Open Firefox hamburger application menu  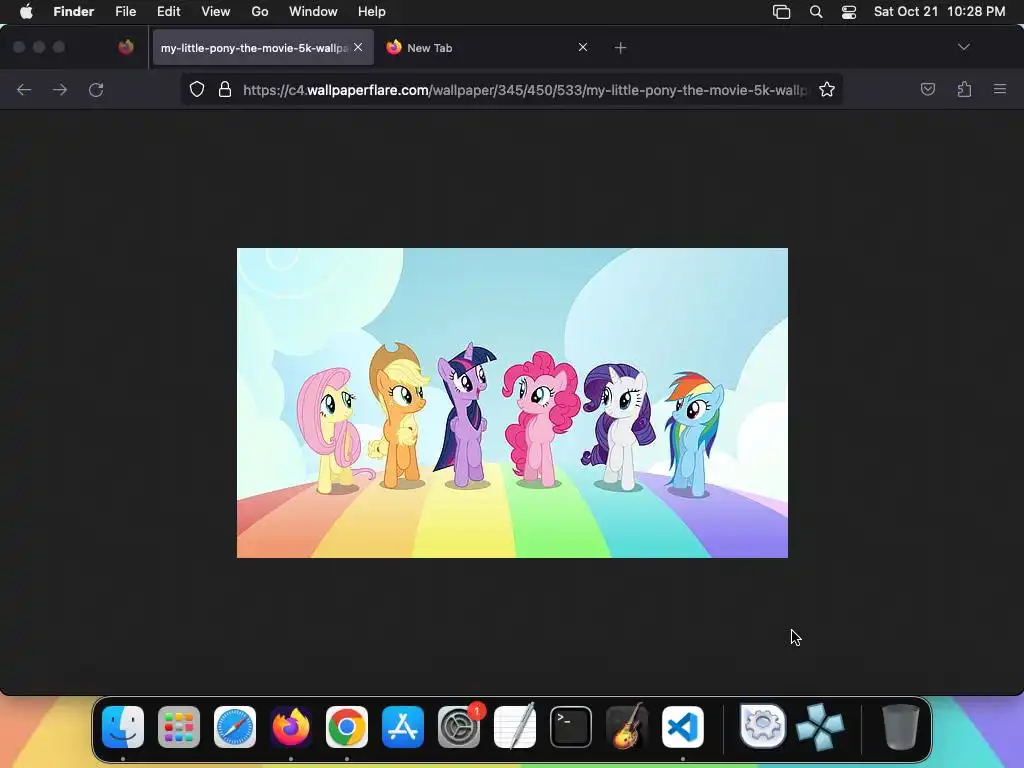tap(1000, 89)
